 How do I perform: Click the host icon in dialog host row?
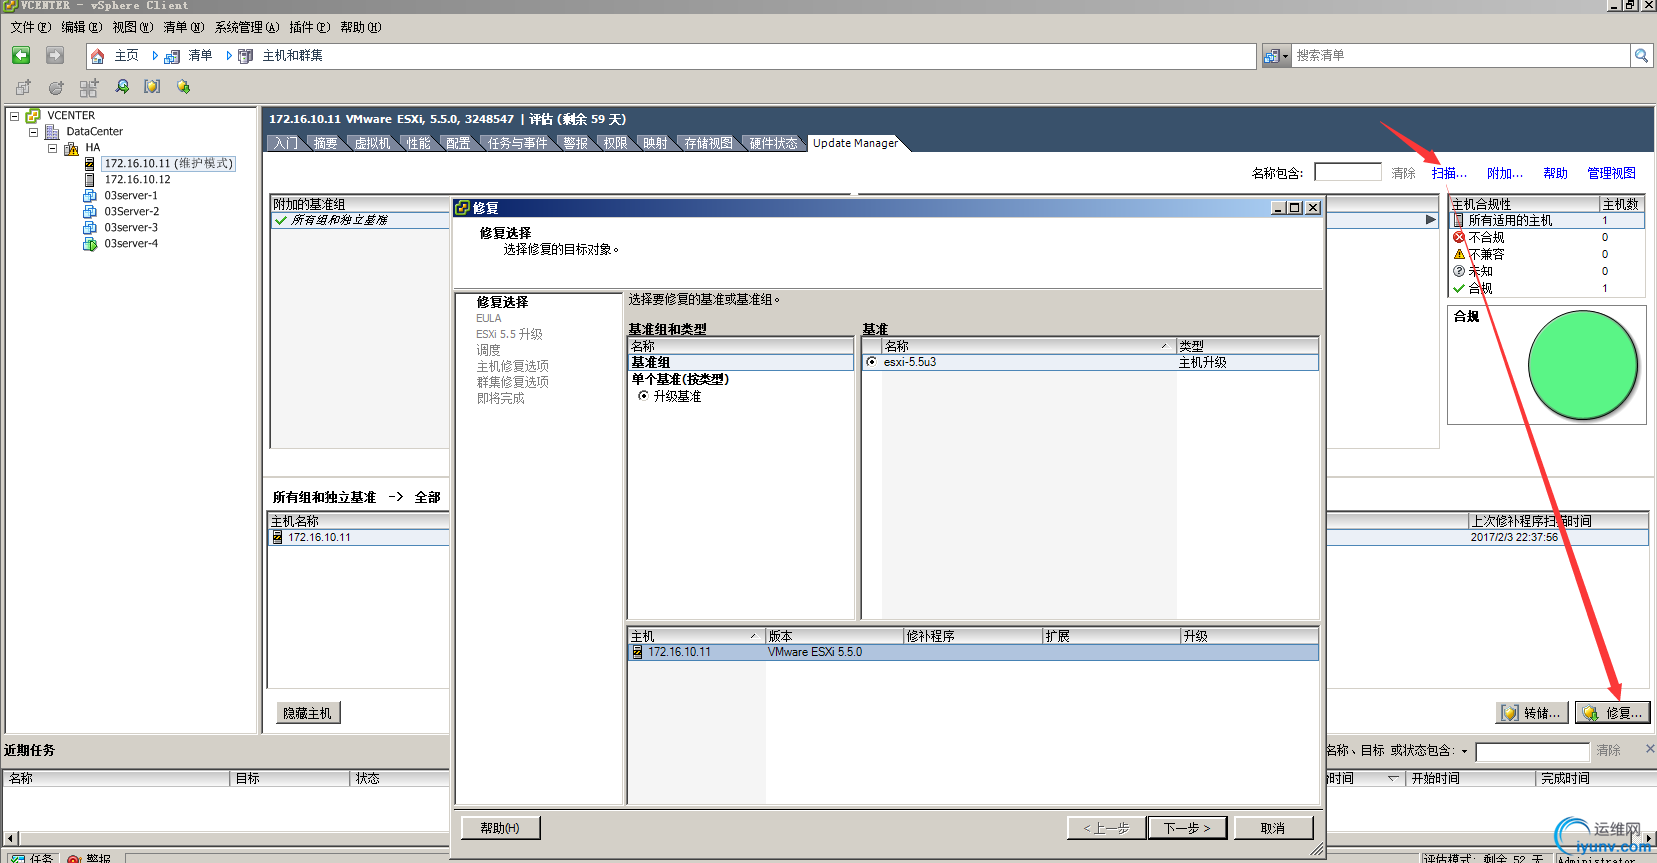[x=637, y=652]
